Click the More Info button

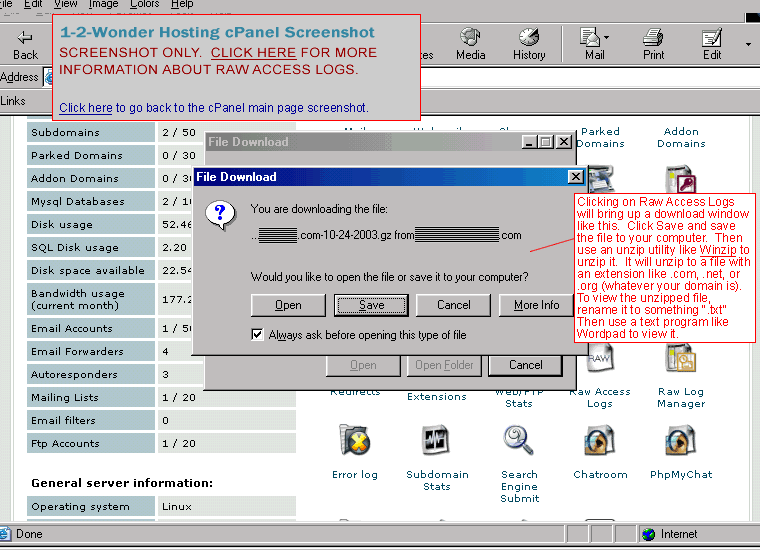coord(536,305)
